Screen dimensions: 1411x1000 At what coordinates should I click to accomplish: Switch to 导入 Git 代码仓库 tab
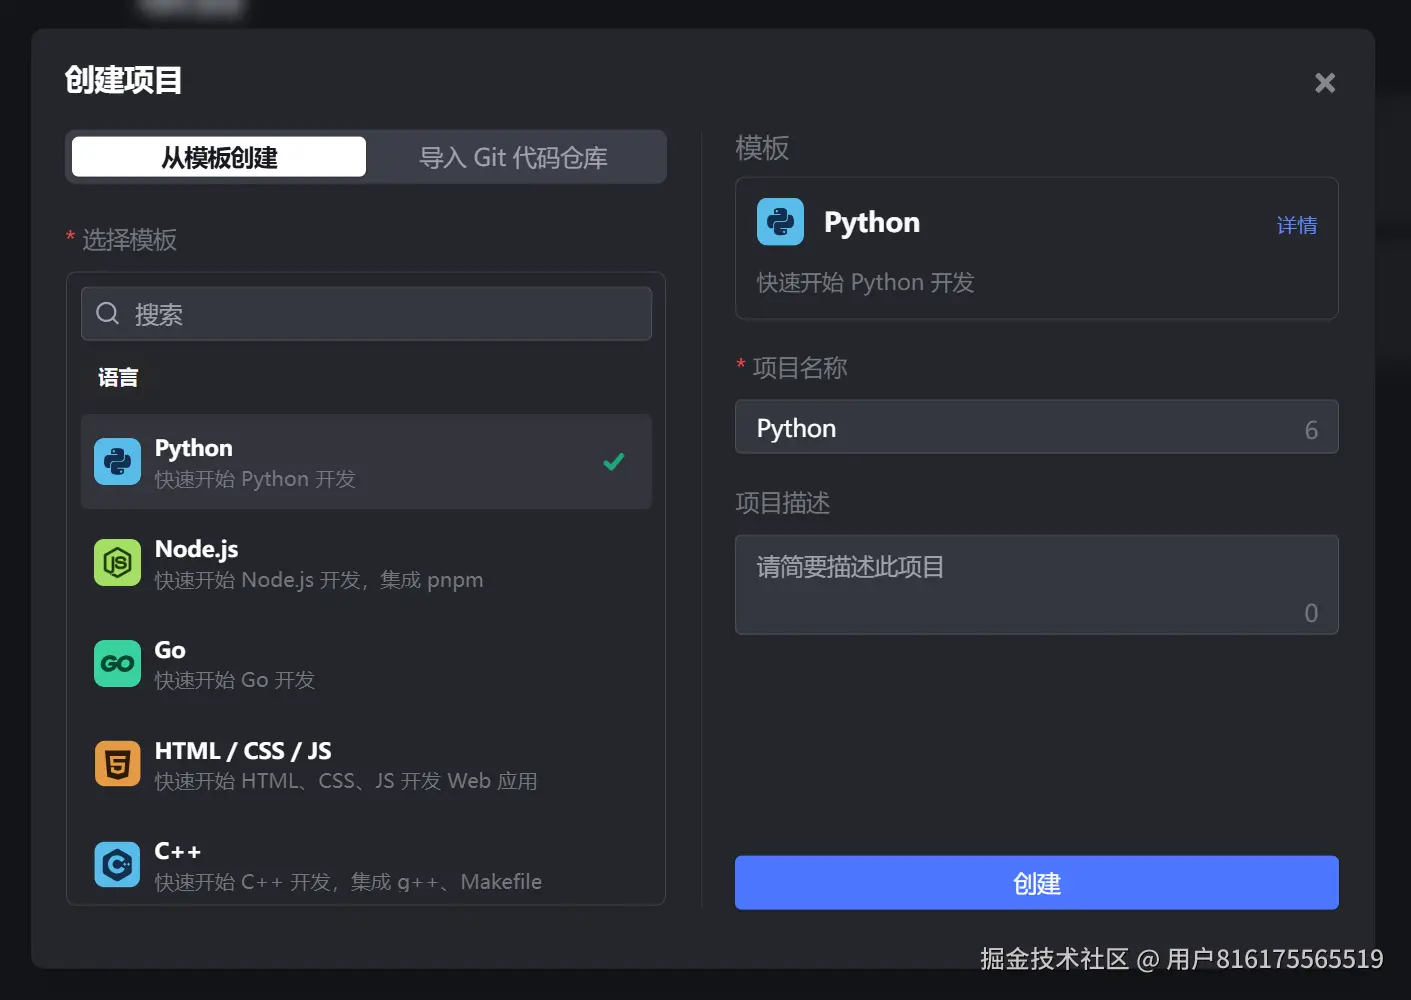(x=513, y=157)
